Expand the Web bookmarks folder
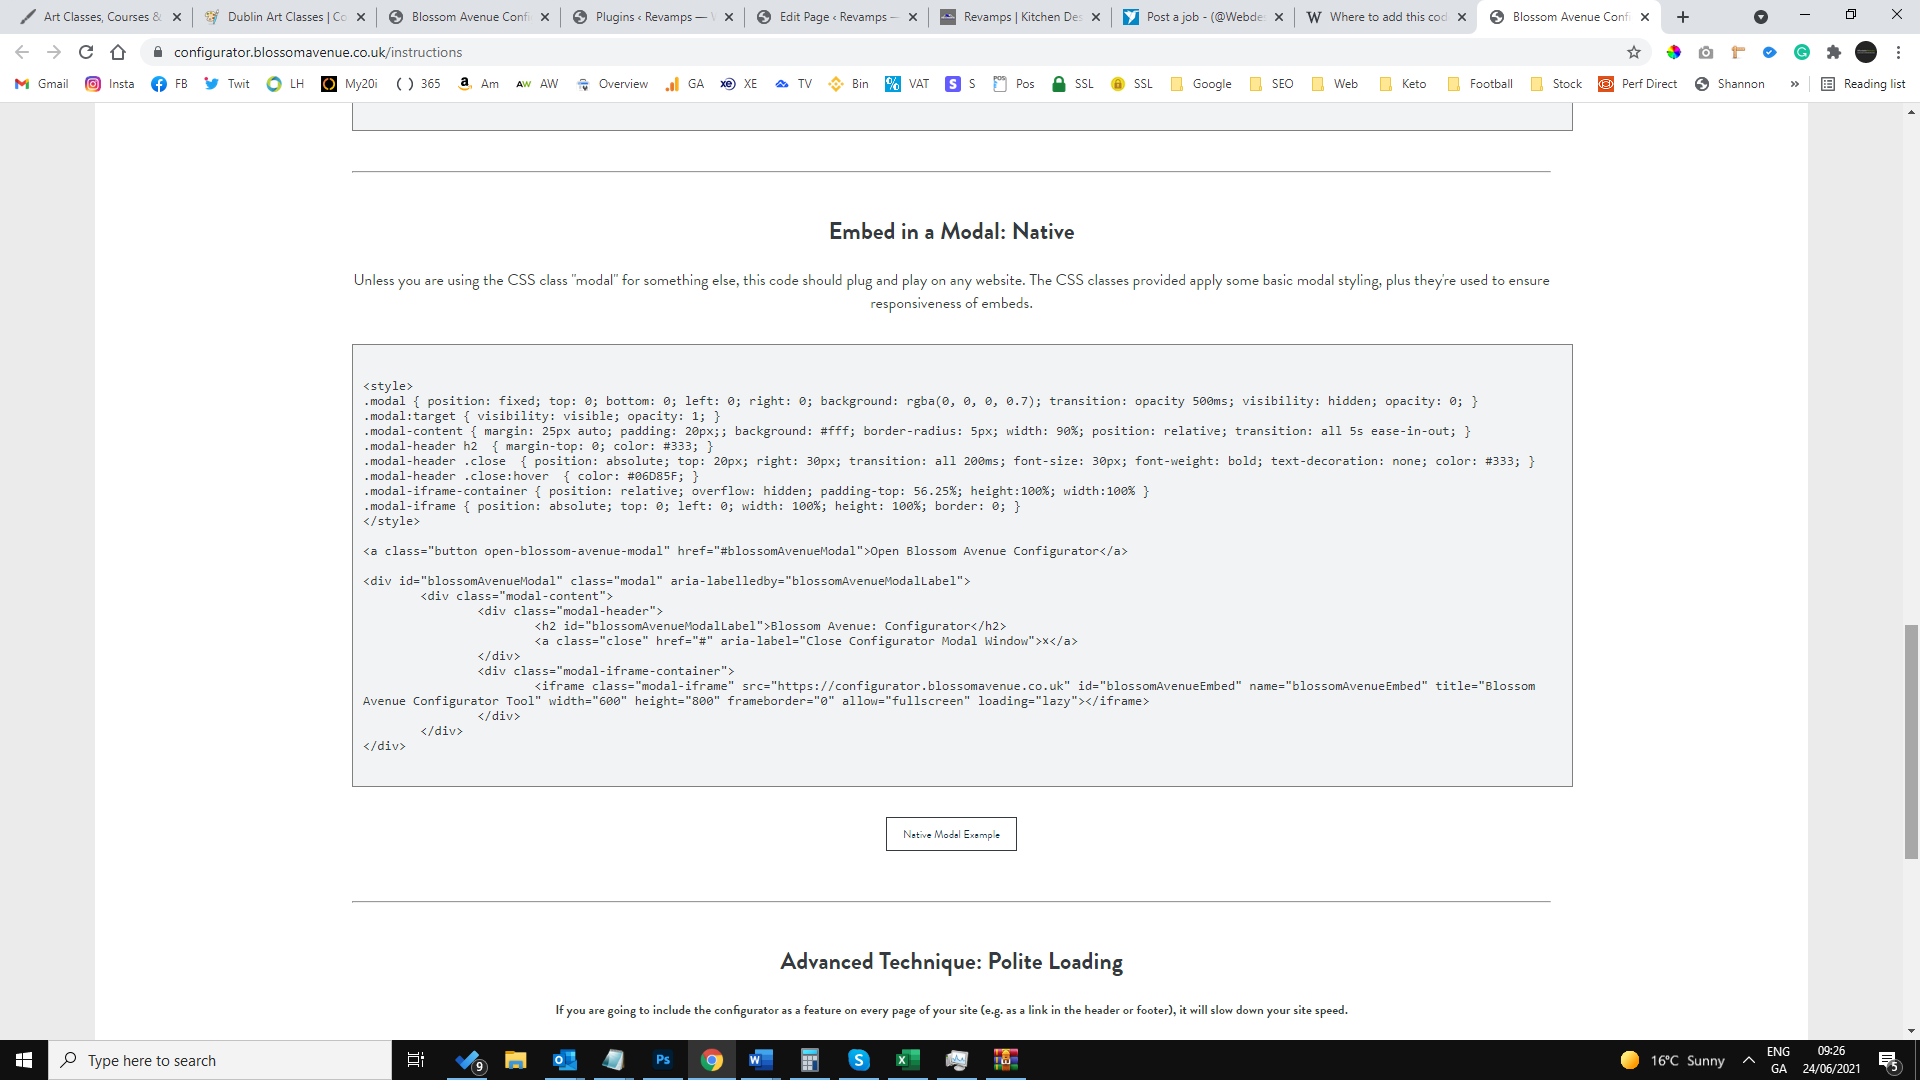The width and height of the screenshot is (1920, 1080). pos(1335,84)
